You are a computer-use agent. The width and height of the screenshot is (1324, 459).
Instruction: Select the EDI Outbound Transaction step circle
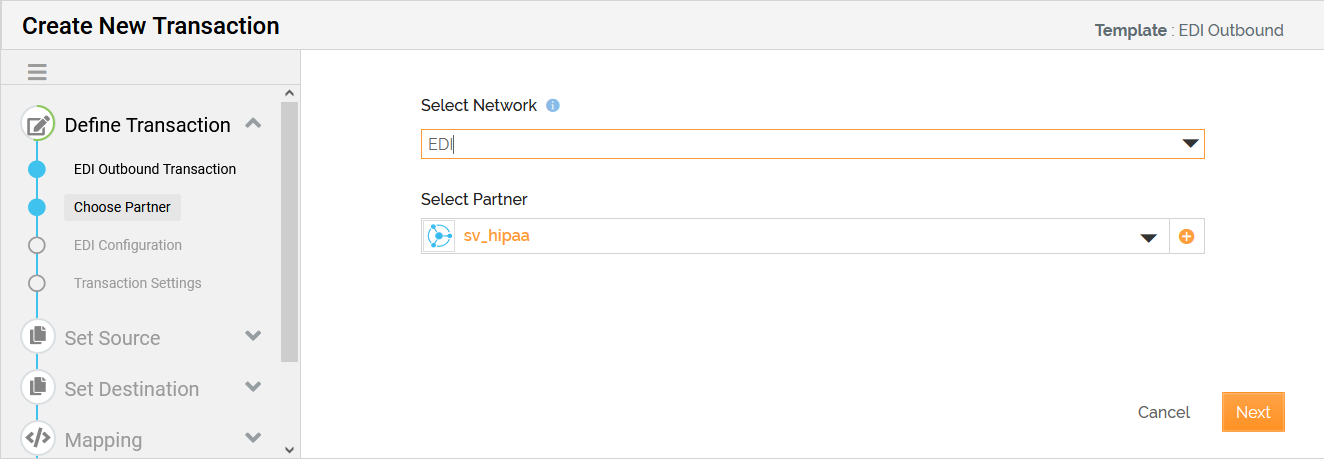pos(37,169)
